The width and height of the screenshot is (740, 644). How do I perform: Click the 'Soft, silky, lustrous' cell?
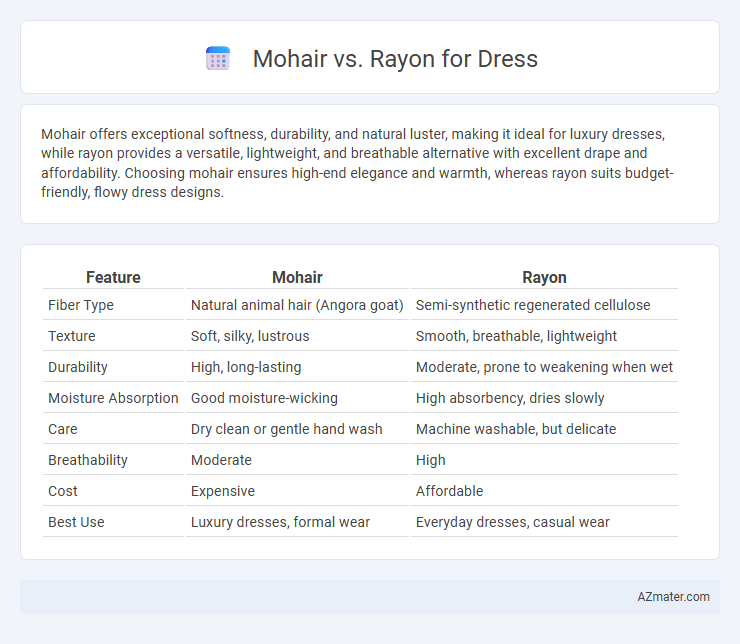tap(250, 336)
